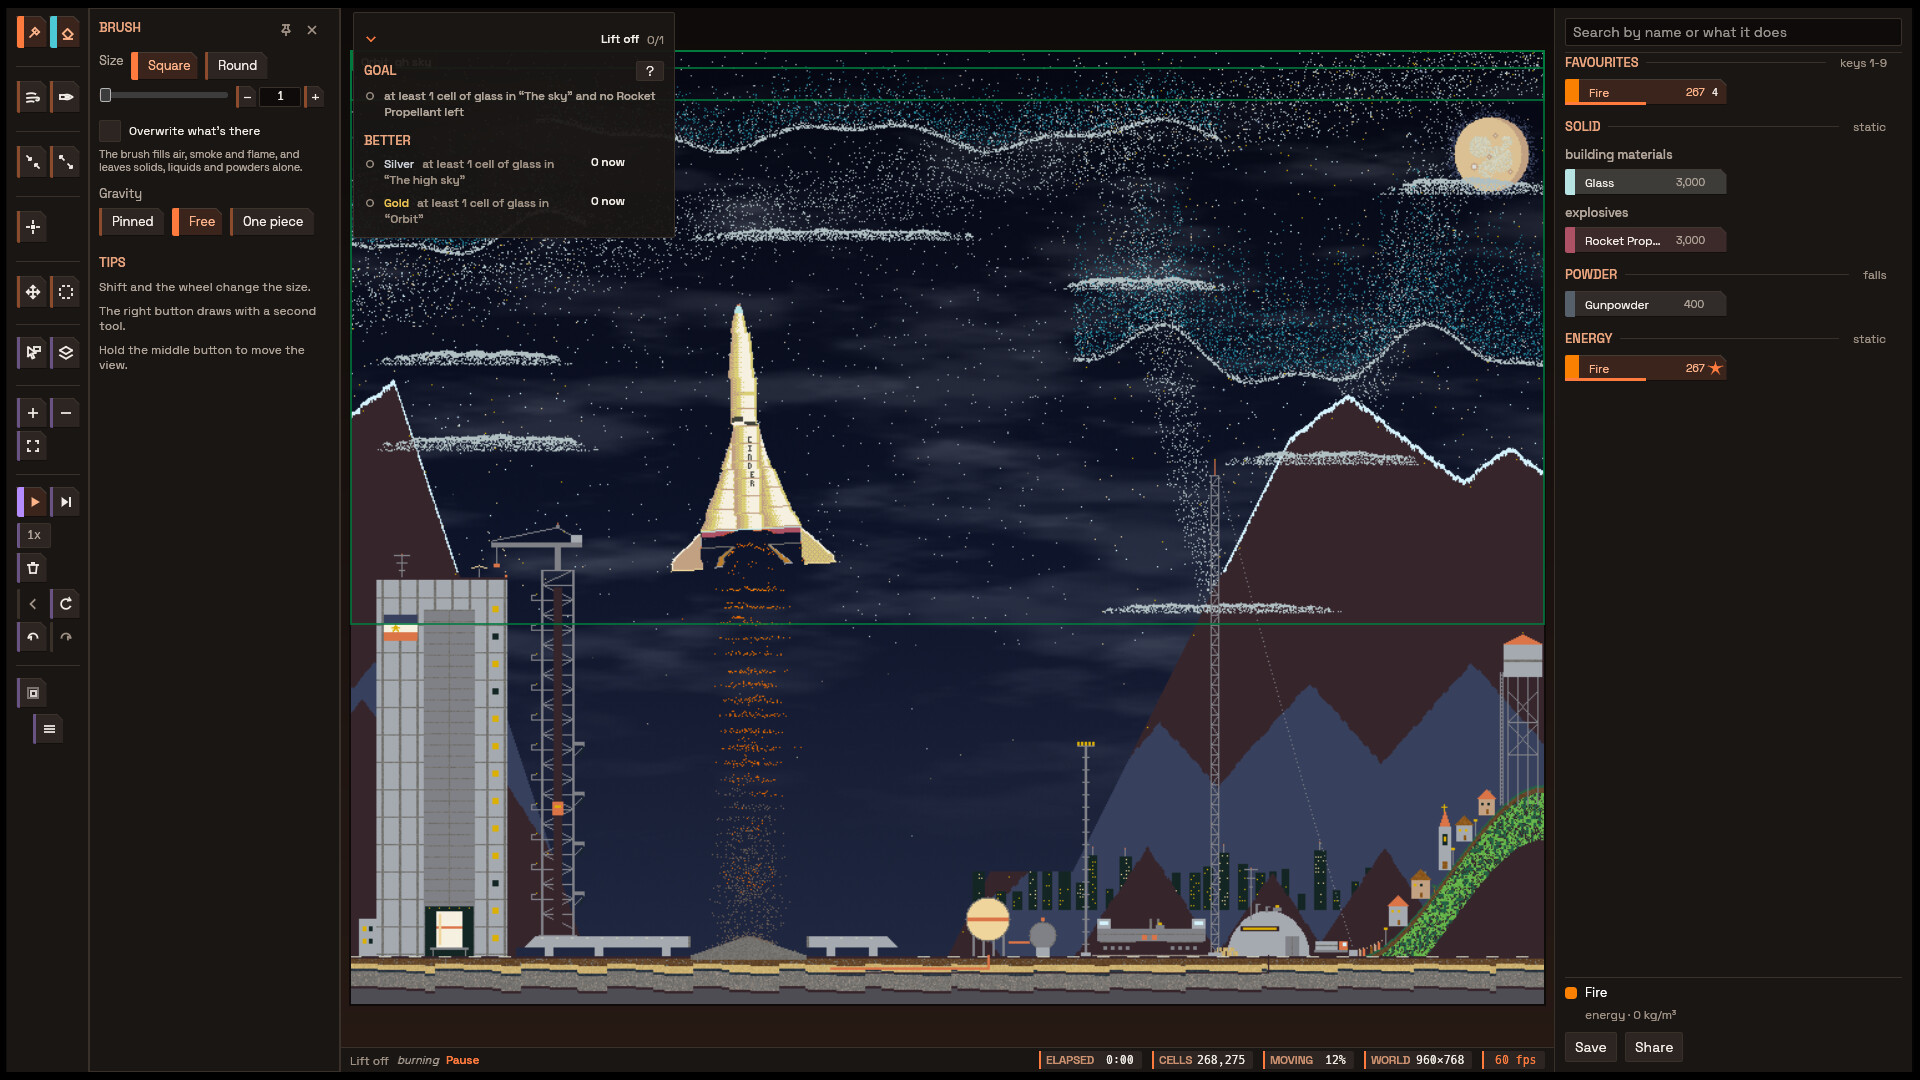Open the goal help question mark
Screen dimensions: 1920x1080
point(650,71)
